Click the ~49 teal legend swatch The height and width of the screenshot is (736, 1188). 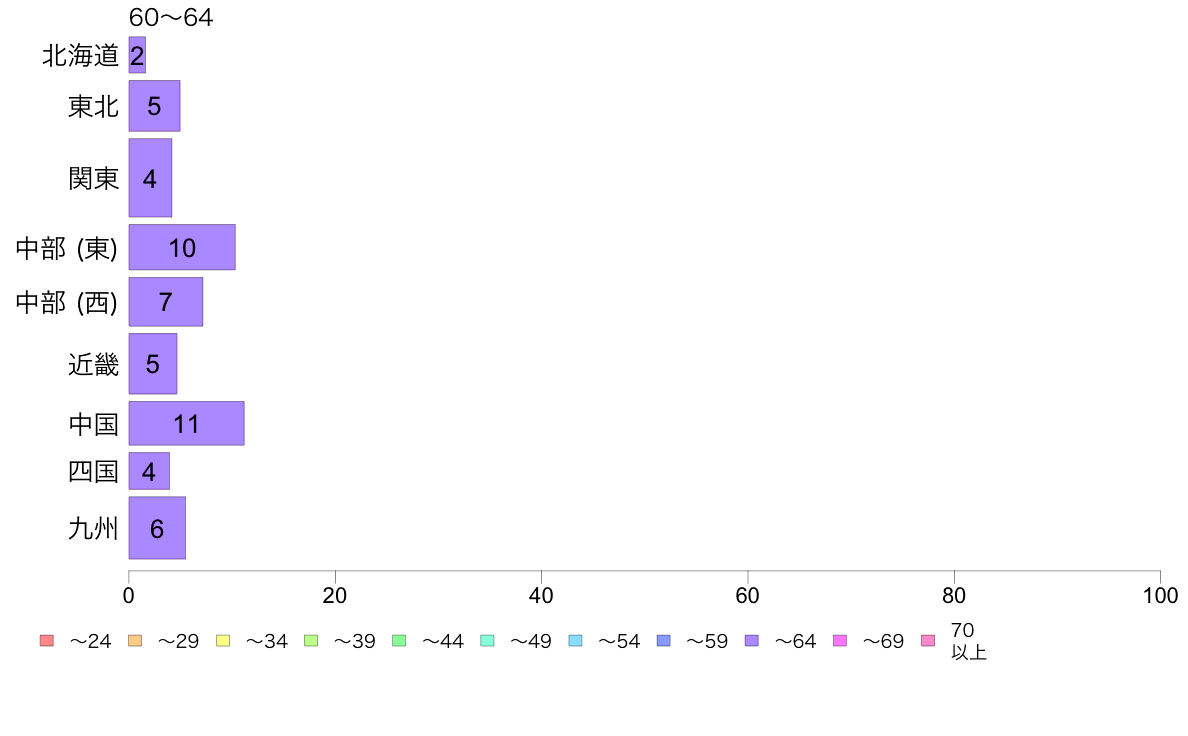[x=487, y=640]
